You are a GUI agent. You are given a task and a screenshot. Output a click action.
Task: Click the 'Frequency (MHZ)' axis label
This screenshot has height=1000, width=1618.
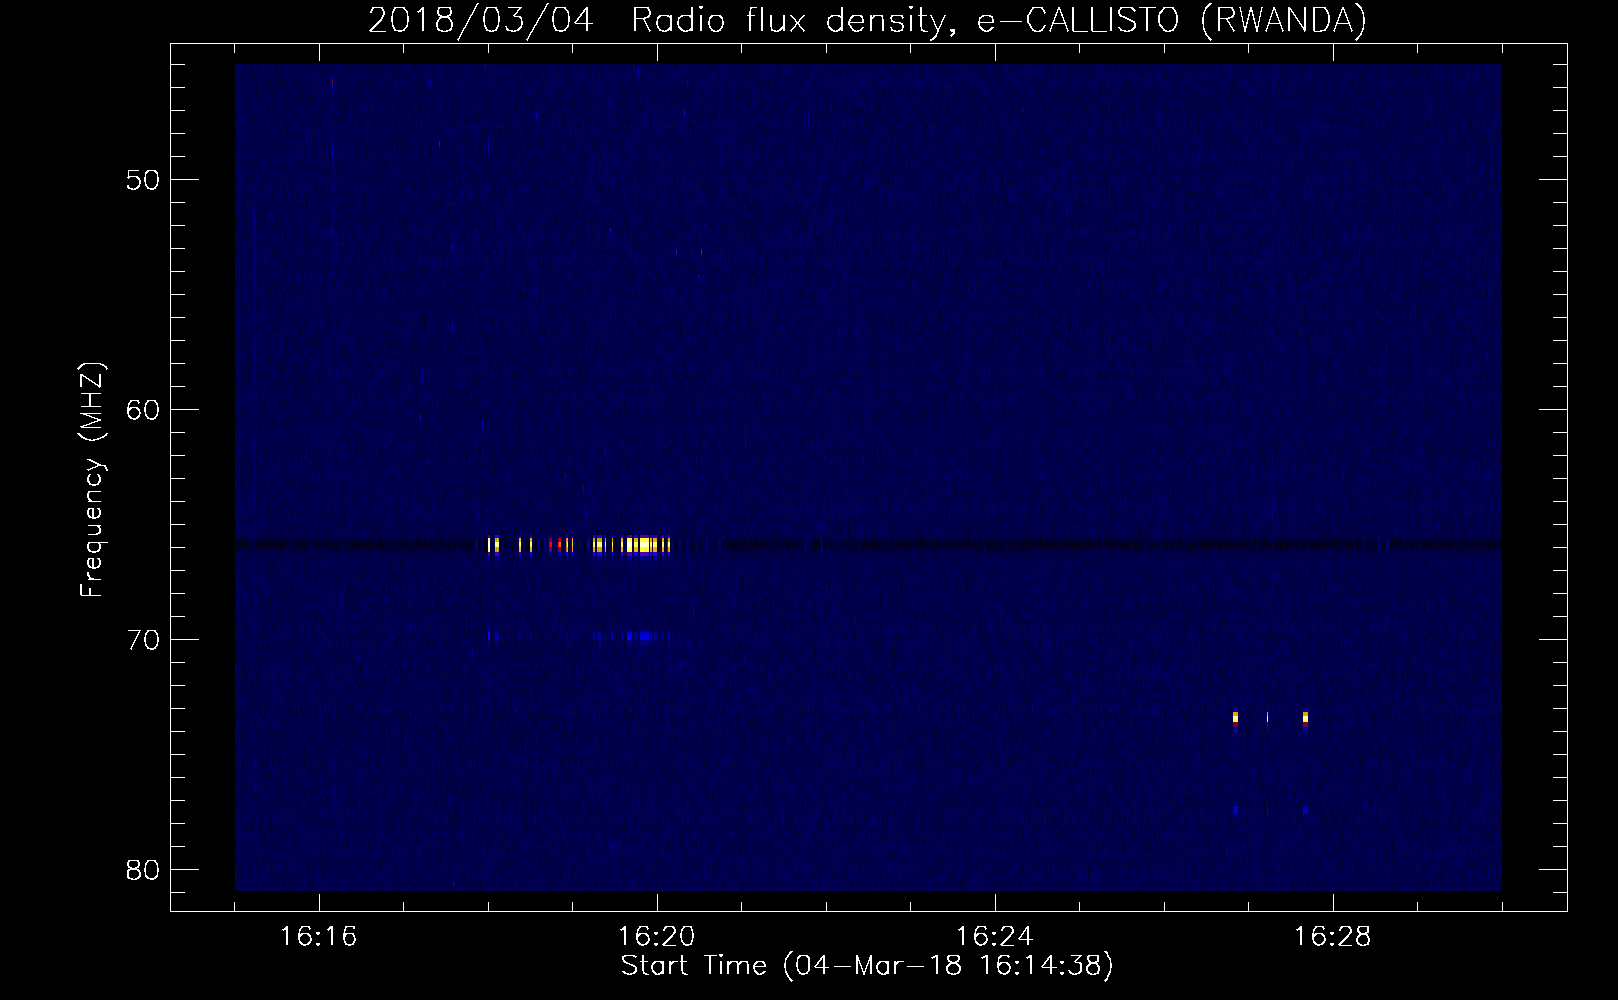coord(91,480)
